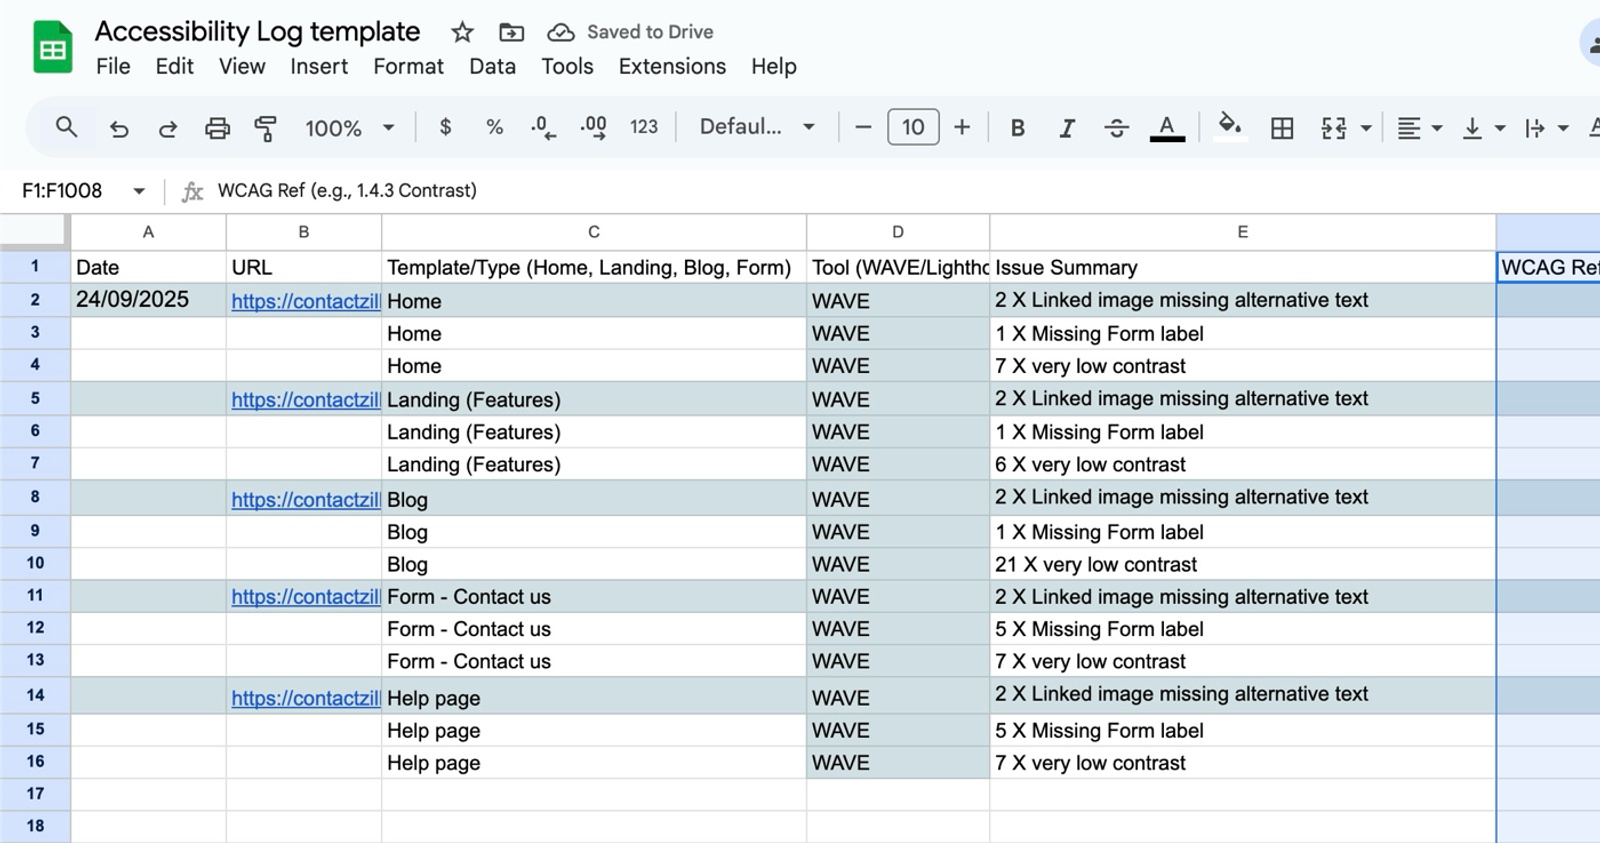Image resolution: width=1600 pixels, height=843 pixels.
Task: Select 'Template/Type (Home, Landing, Blog, Form)' cell
Action: [x=594, y=267]
